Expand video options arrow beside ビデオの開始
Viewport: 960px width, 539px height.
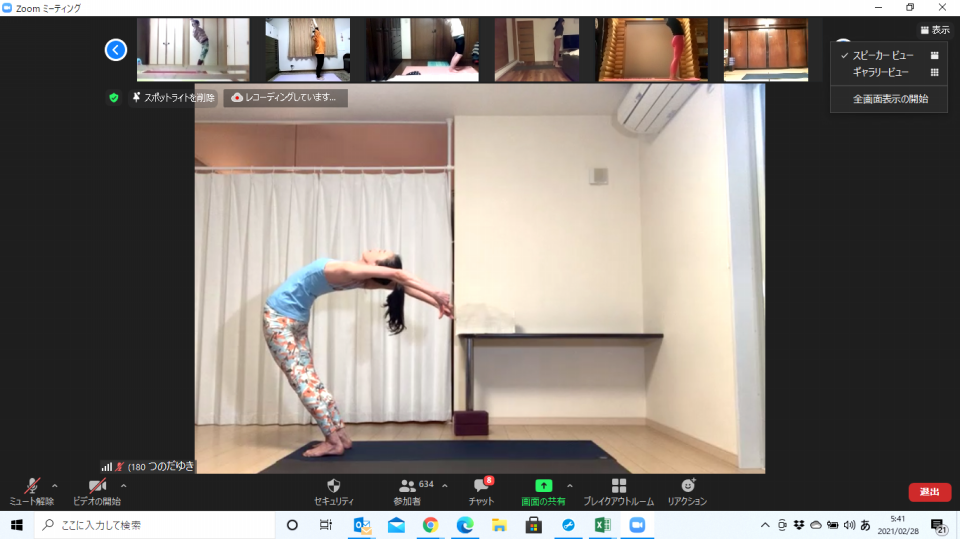click(124, 486)
